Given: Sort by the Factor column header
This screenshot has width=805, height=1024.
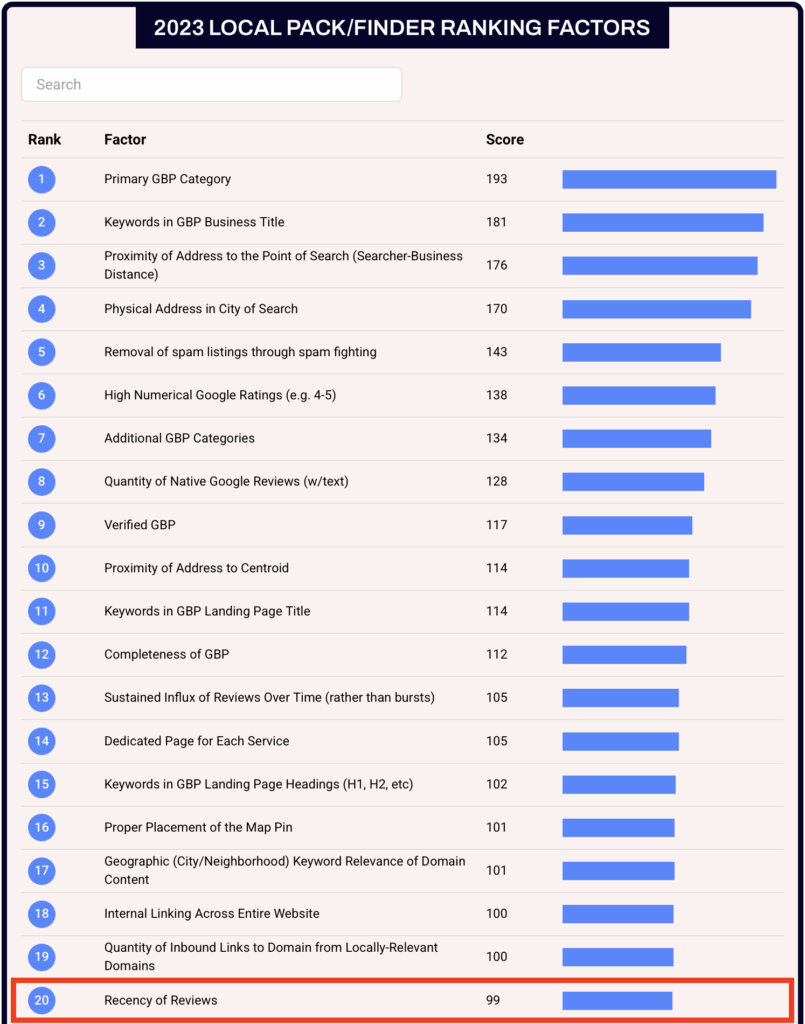Looking at the screenshot, I should (125, 140).
